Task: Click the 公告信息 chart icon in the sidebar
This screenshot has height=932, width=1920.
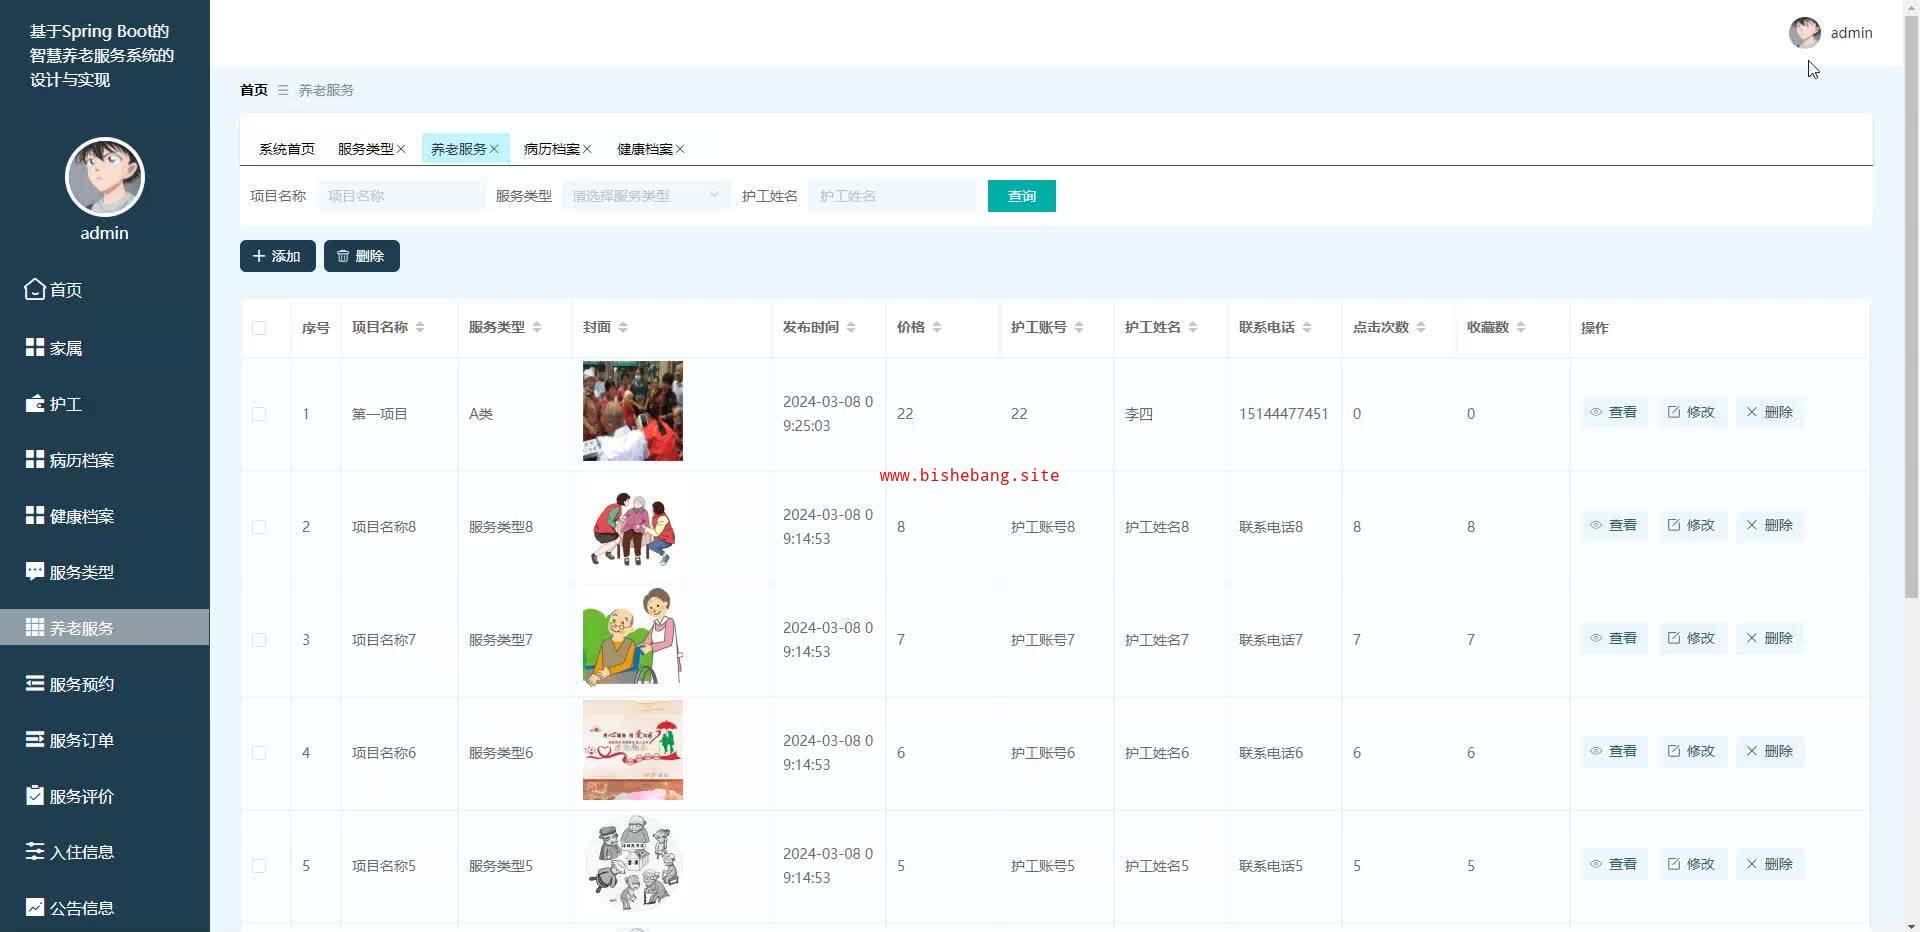Action: (35, 907)
